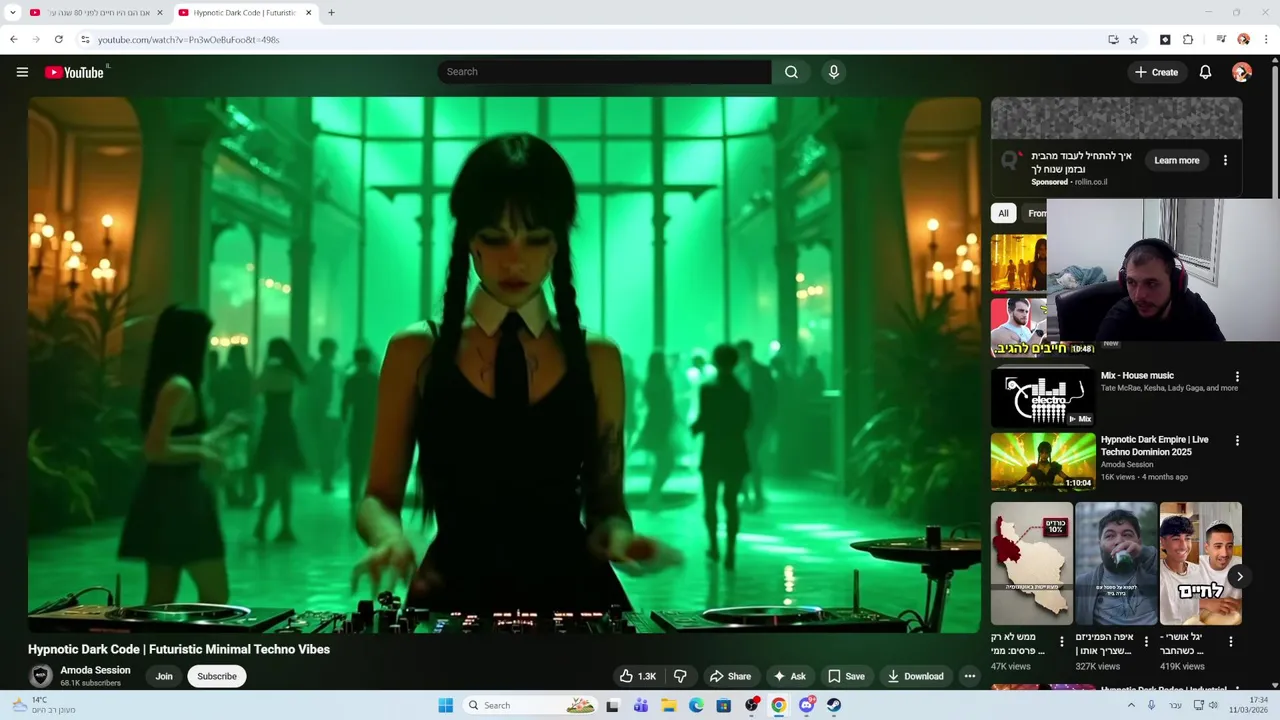1280x720 pixels.
Task: Go to next Shorts with the arrow
Action: [1239, 576]
